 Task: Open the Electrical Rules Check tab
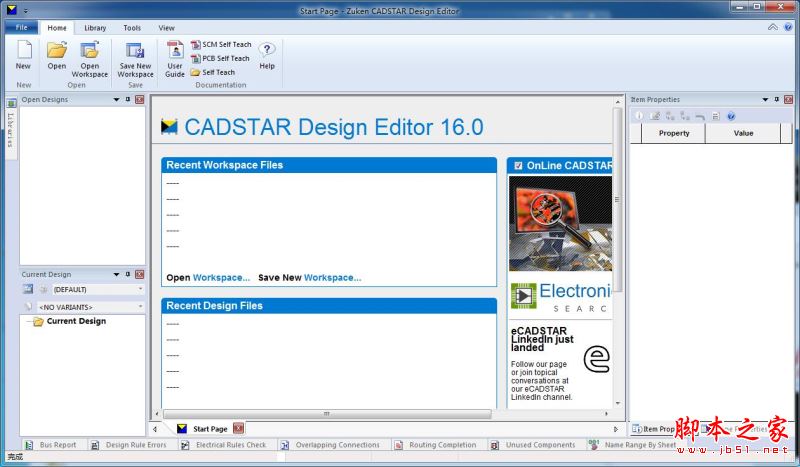224,445
